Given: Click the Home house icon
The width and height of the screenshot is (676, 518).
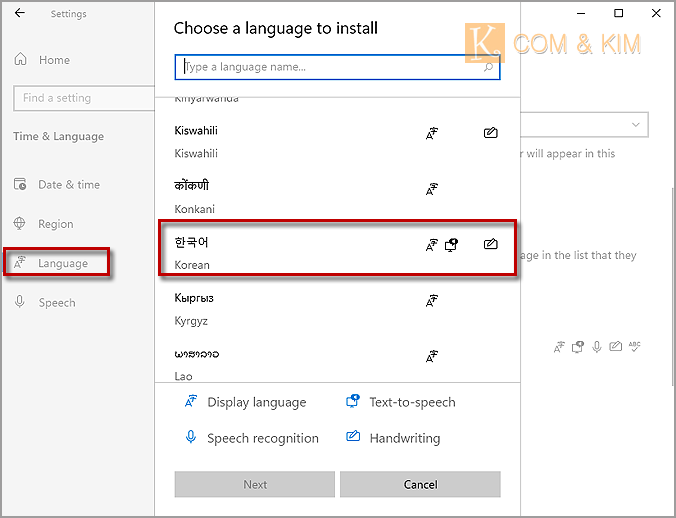Looking at the screenshot, I should pyautogui.click(x=20, y=59).
